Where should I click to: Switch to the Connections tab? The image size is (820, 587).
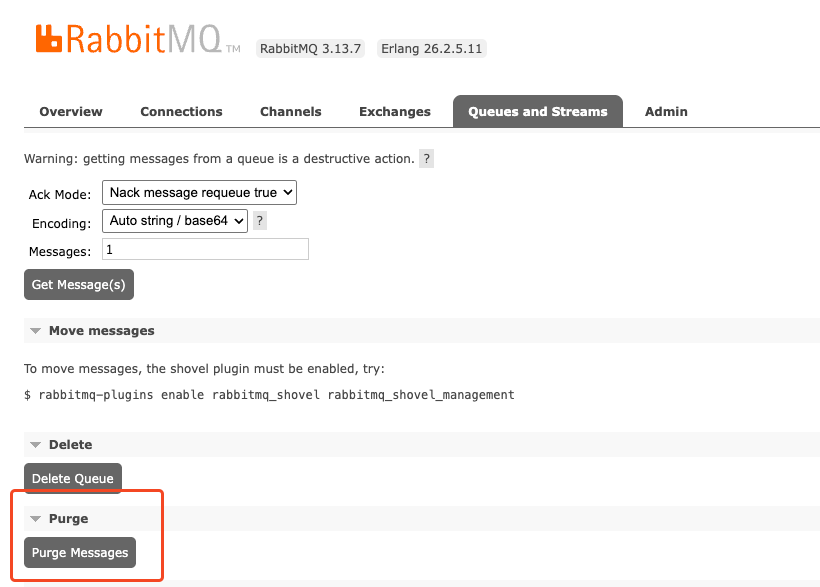[181, 111]
